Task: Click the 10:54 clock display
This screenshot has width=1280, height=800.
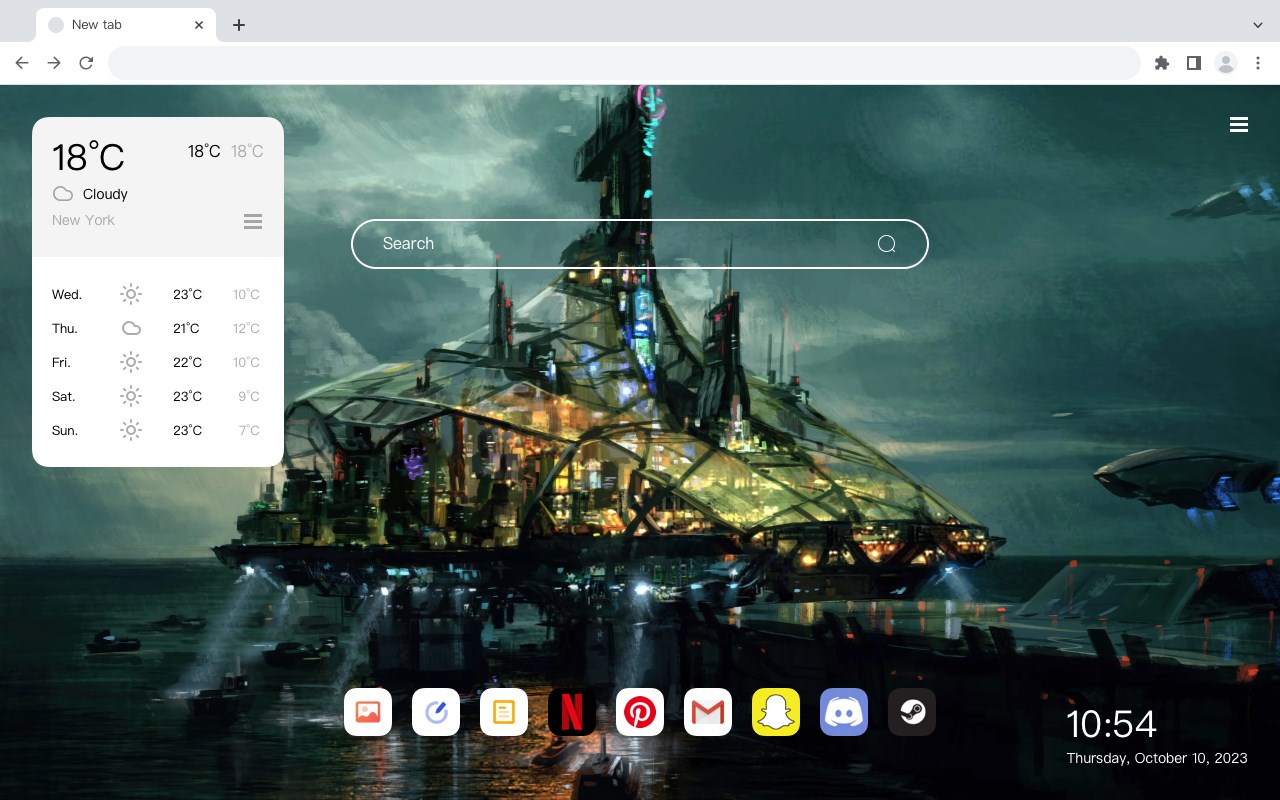Action: pos(1111,724)
